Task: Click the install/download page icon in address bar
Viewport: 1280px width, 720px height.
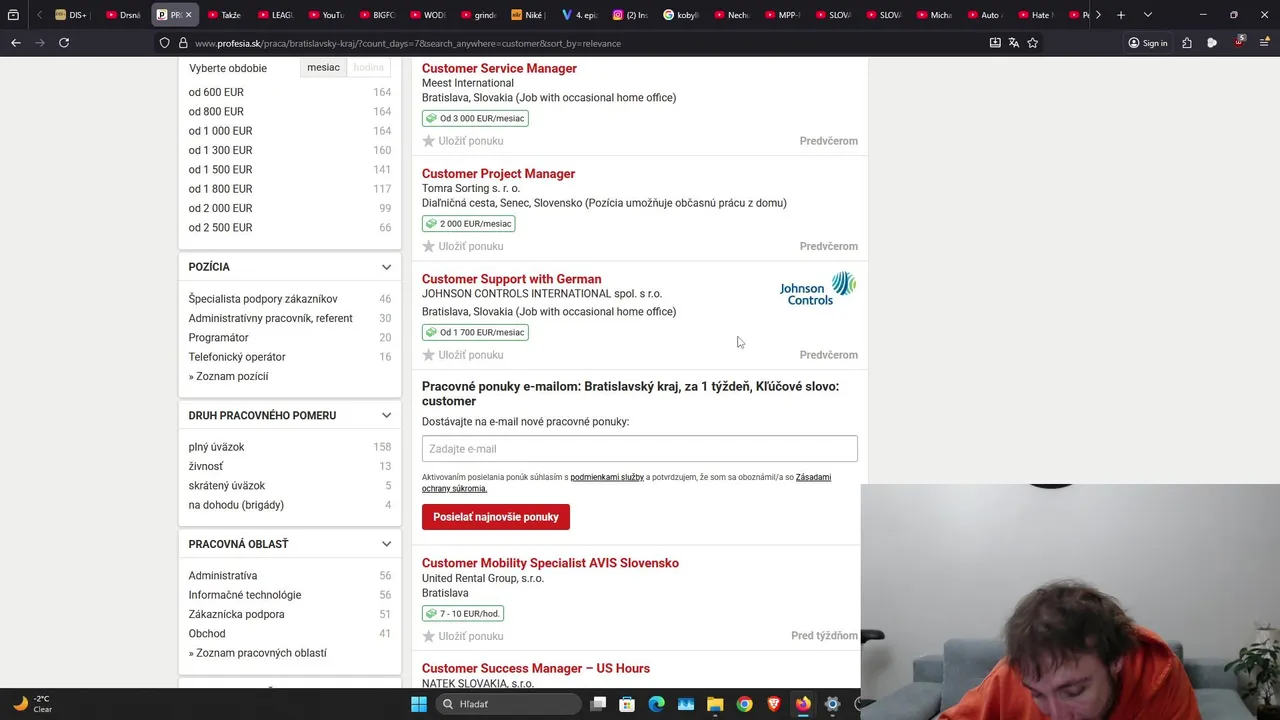Action: [995, 43]
